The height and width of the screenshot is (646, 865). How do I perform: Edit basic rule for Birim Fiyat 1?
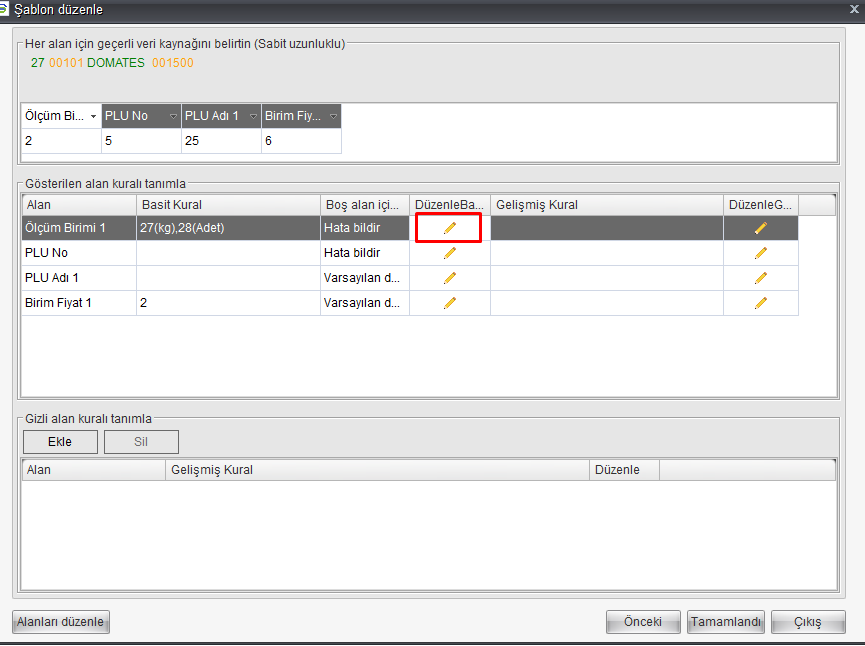(x=450, y=302)
